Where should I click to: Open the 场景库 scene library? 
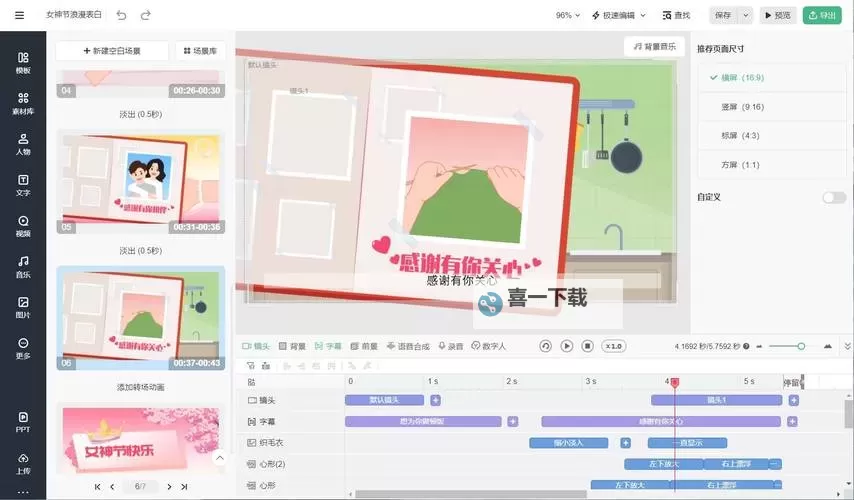coord(200,51)
